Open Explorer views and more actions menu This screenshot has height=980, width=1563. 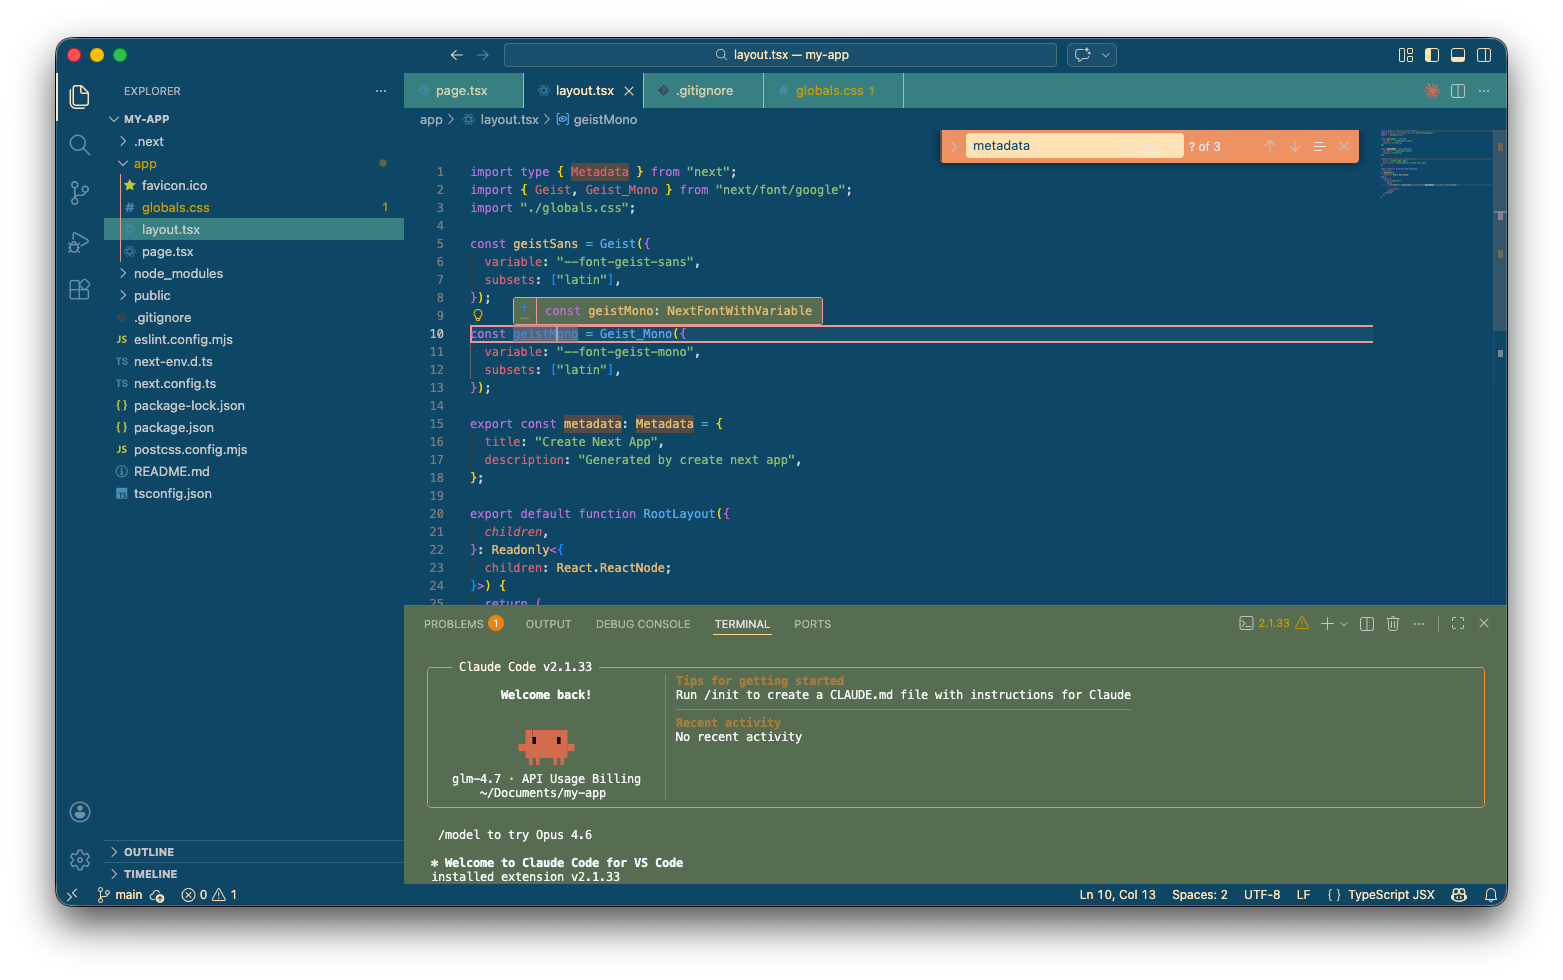tap(381, 91)
